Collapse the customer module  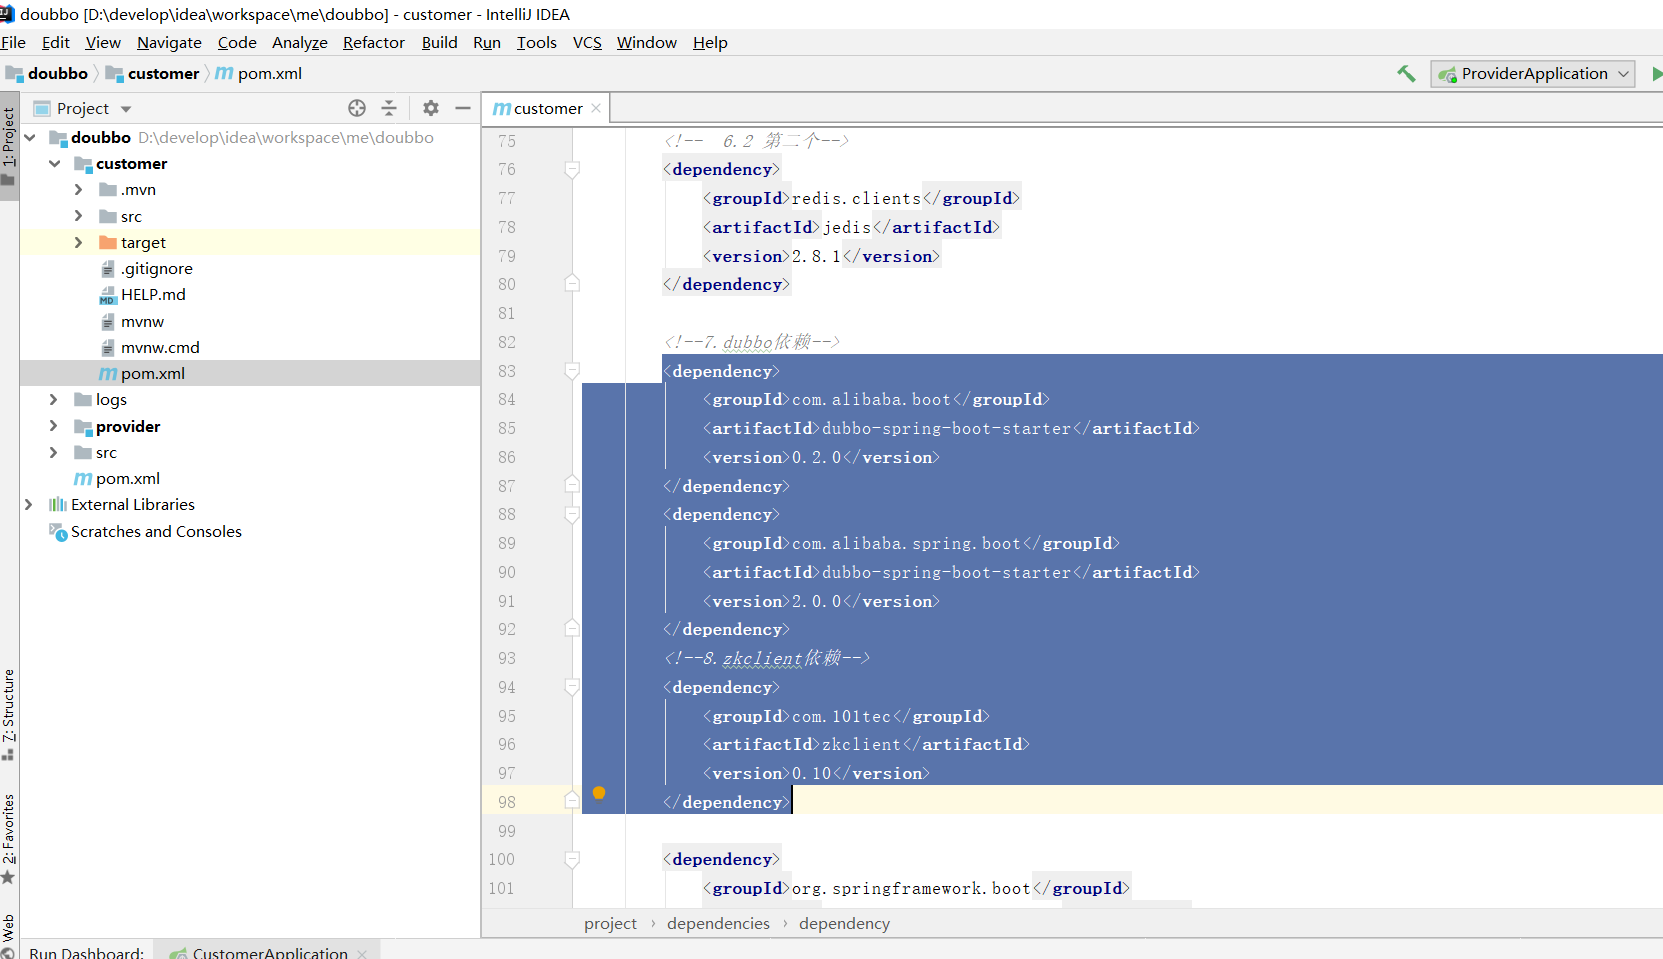point(54,164)
